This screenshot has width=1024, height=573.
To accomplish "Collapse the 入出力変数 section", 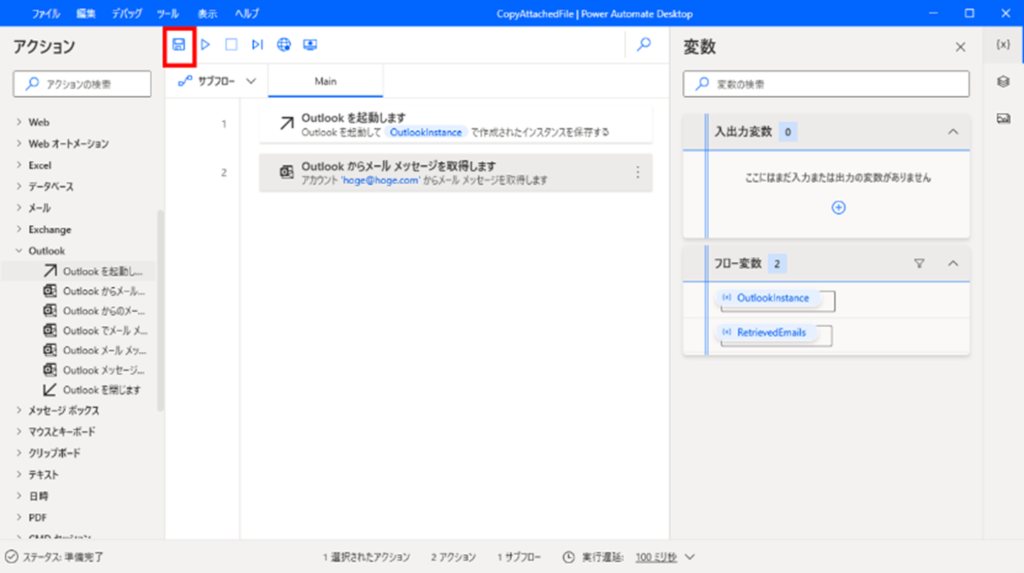I will coord(953,132).
